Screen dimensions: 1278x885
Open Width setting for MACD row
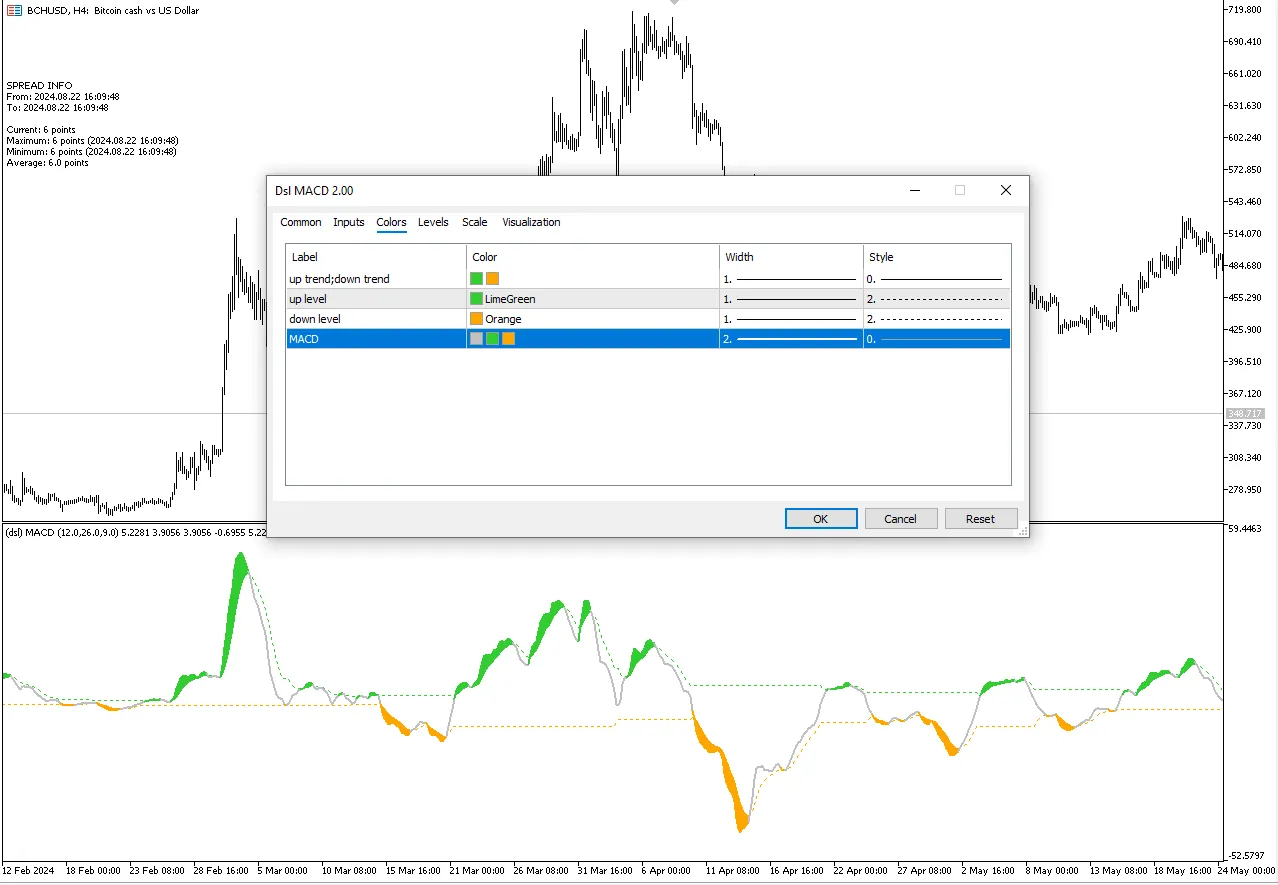[x=790, y=339]
